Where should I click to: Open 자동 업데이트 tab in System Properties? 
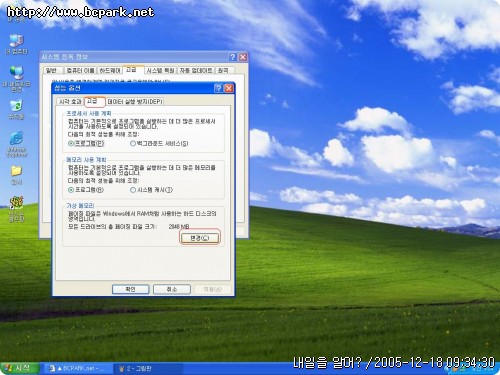click(x=196, y=70)
